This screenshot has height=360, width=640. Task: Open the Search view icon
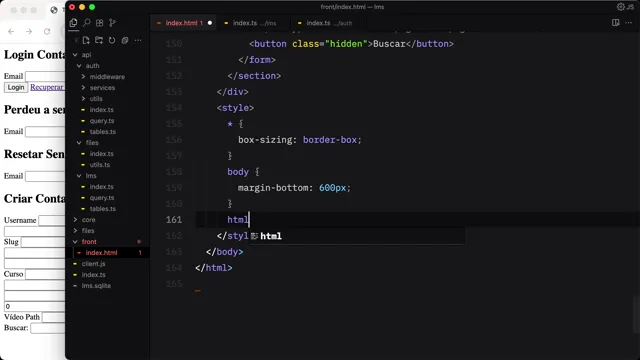click(87, 23)
